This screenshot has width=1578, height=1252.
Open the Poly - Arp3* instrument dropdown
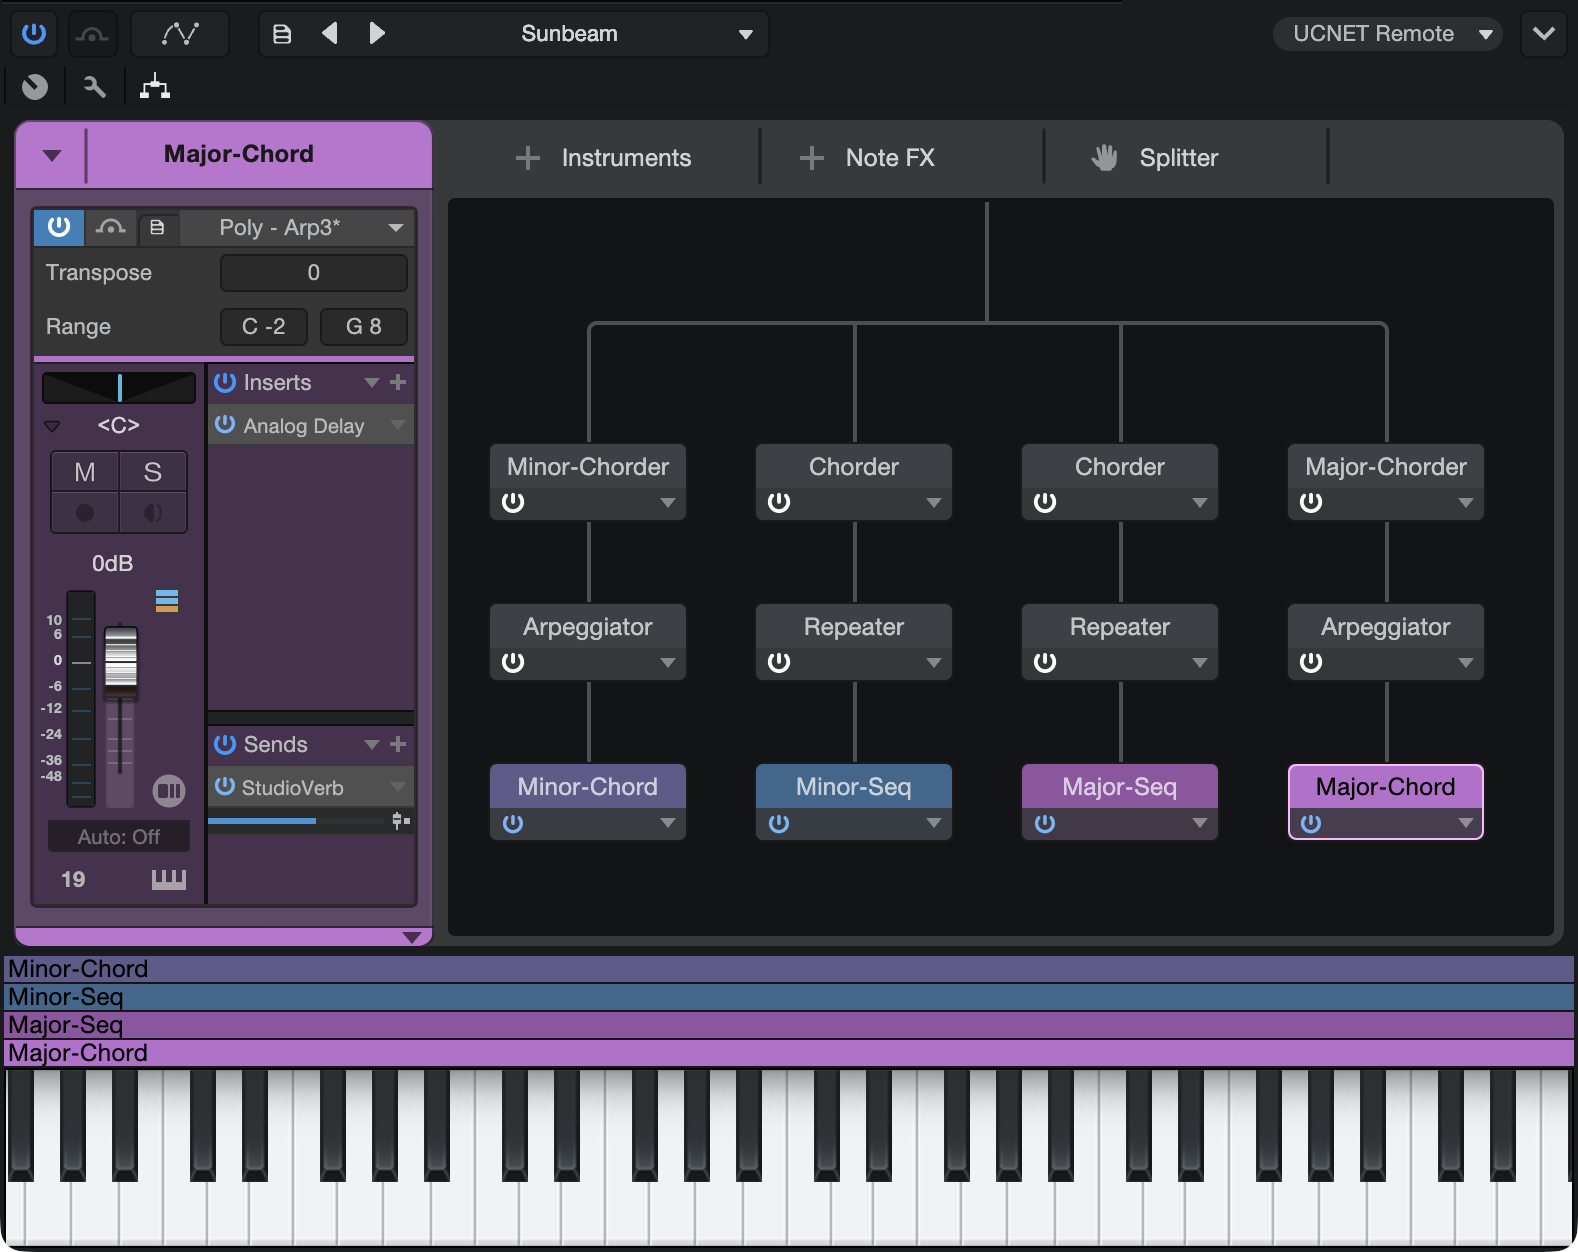point(396,228)
